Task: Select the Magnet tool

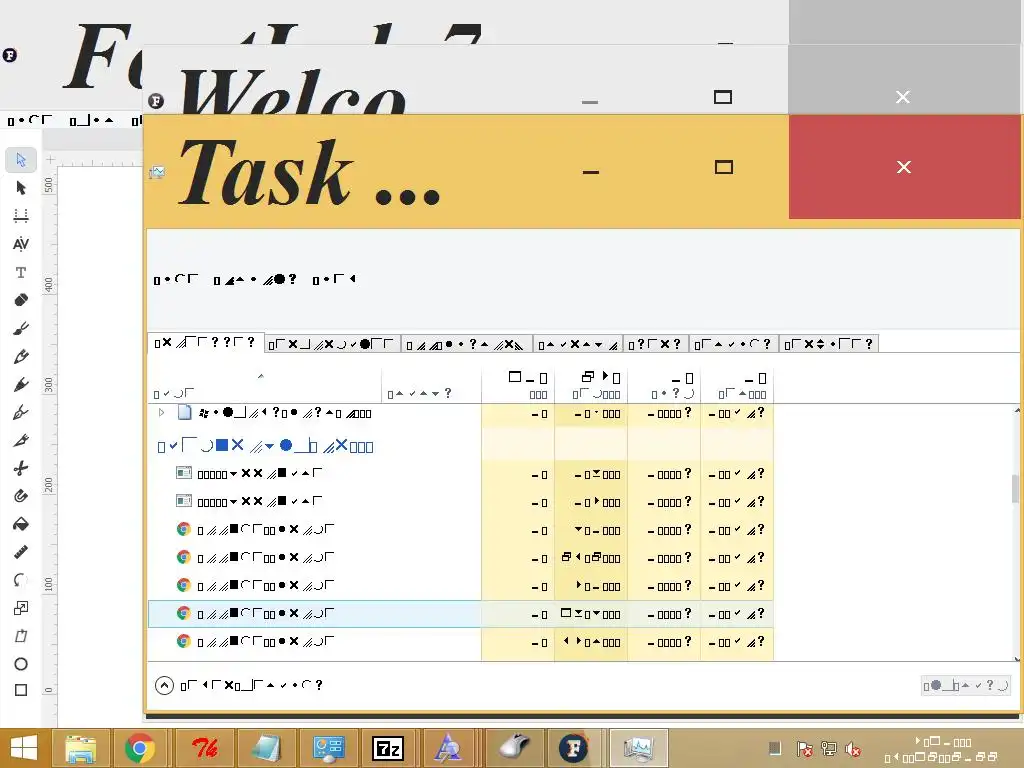Action: coord(21,496)
